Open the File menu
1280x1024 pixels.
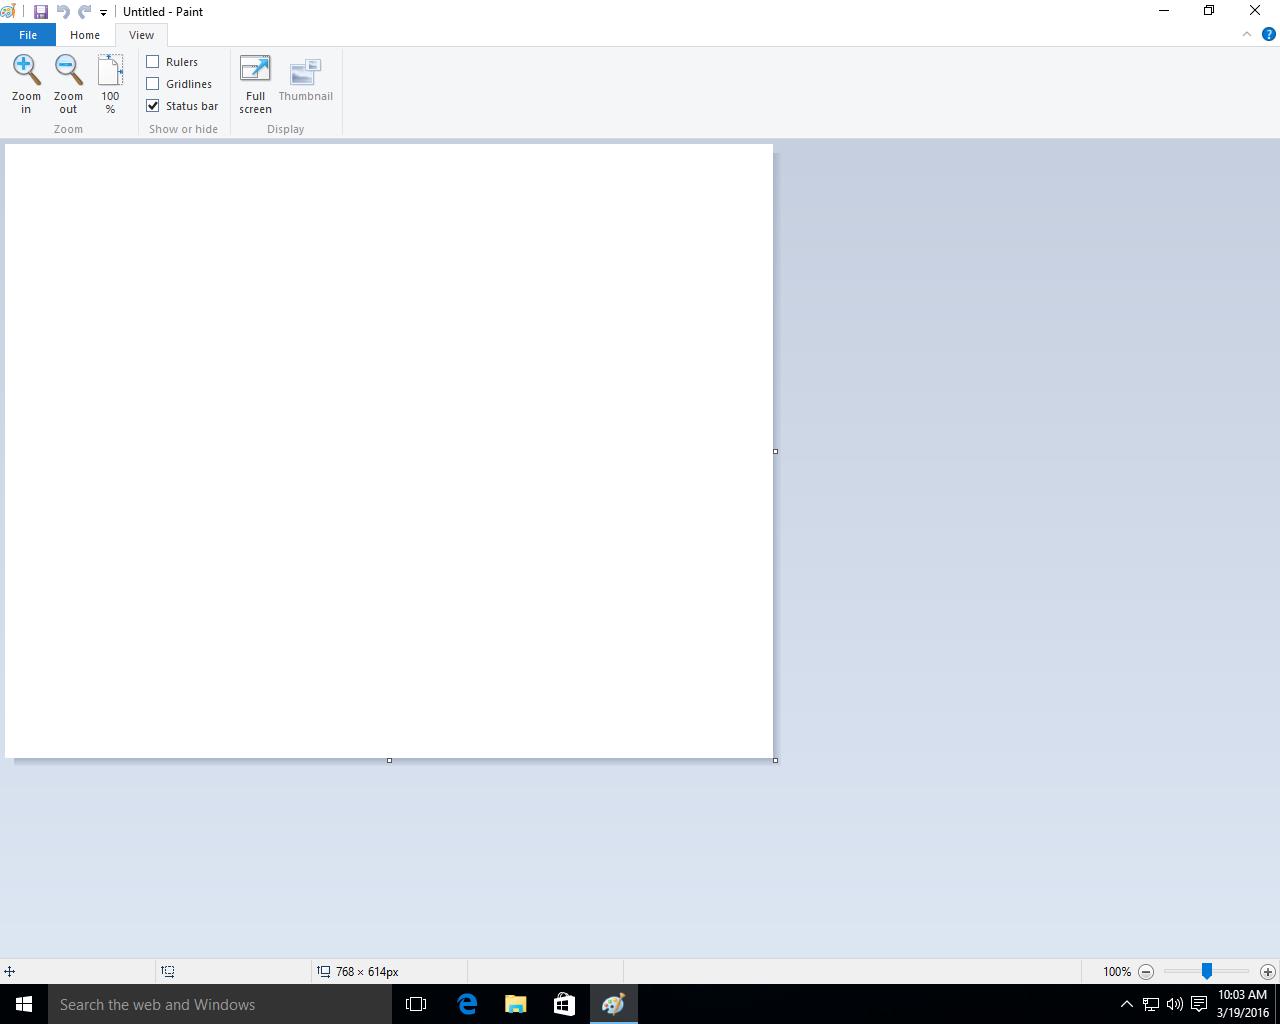[x=28, y=35]
